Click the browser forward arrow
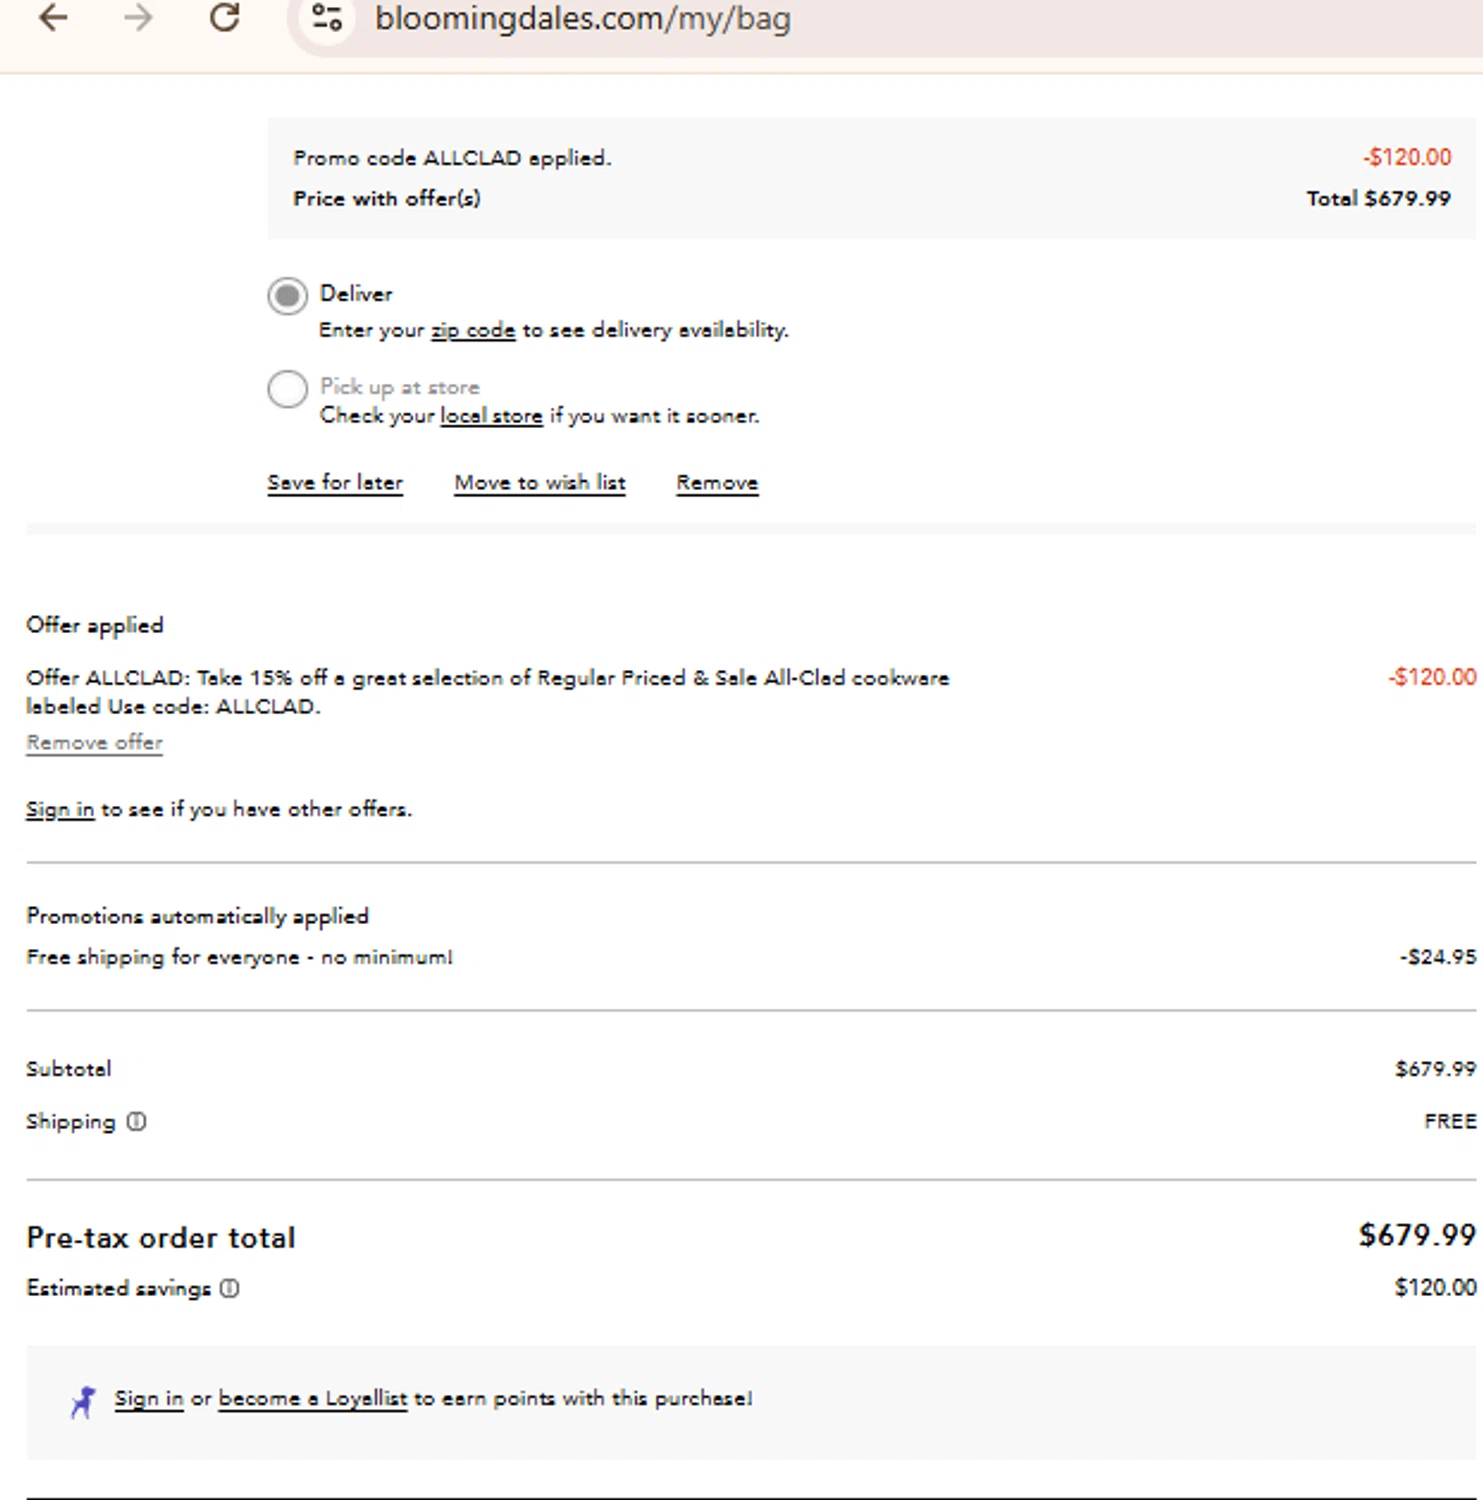1483x1500 pixels. [x=139, y=18]
